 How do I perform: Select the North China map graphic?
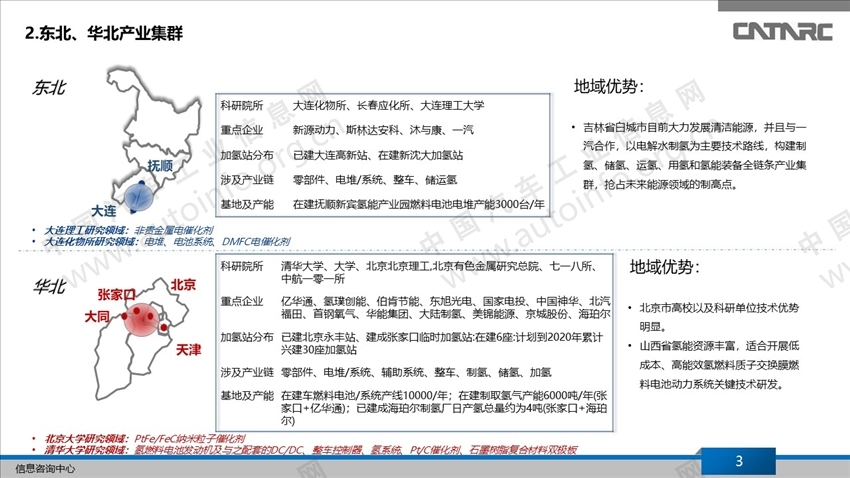[142, 338]
